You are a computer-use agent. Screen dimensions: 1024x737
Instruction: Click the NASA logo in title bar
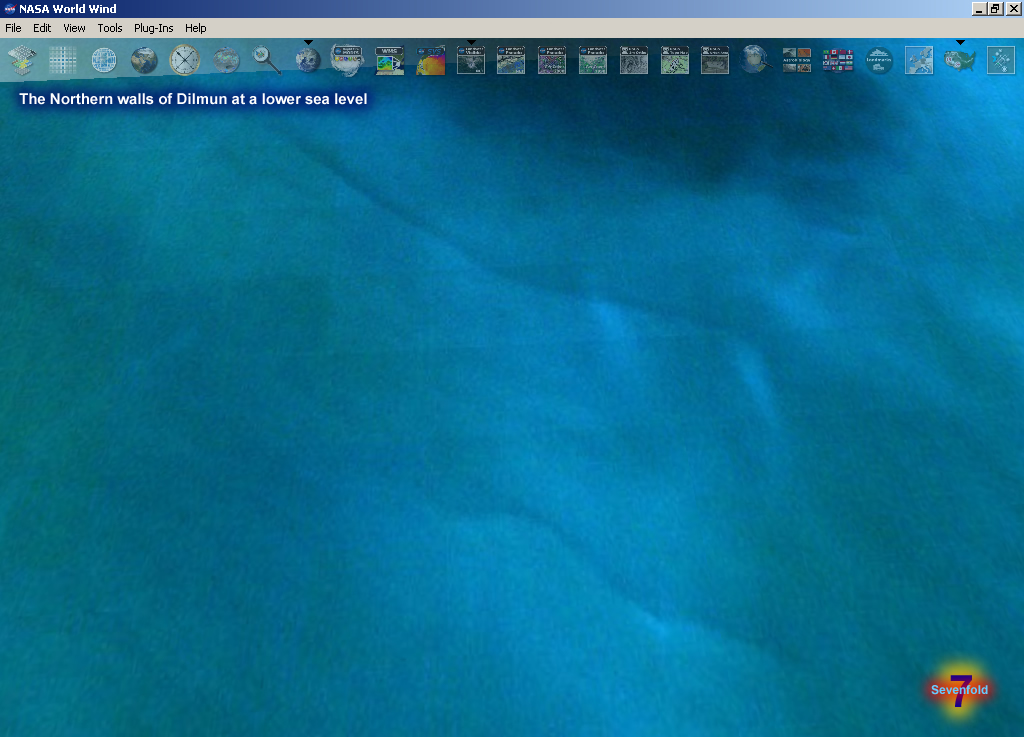tap(9, 8)
